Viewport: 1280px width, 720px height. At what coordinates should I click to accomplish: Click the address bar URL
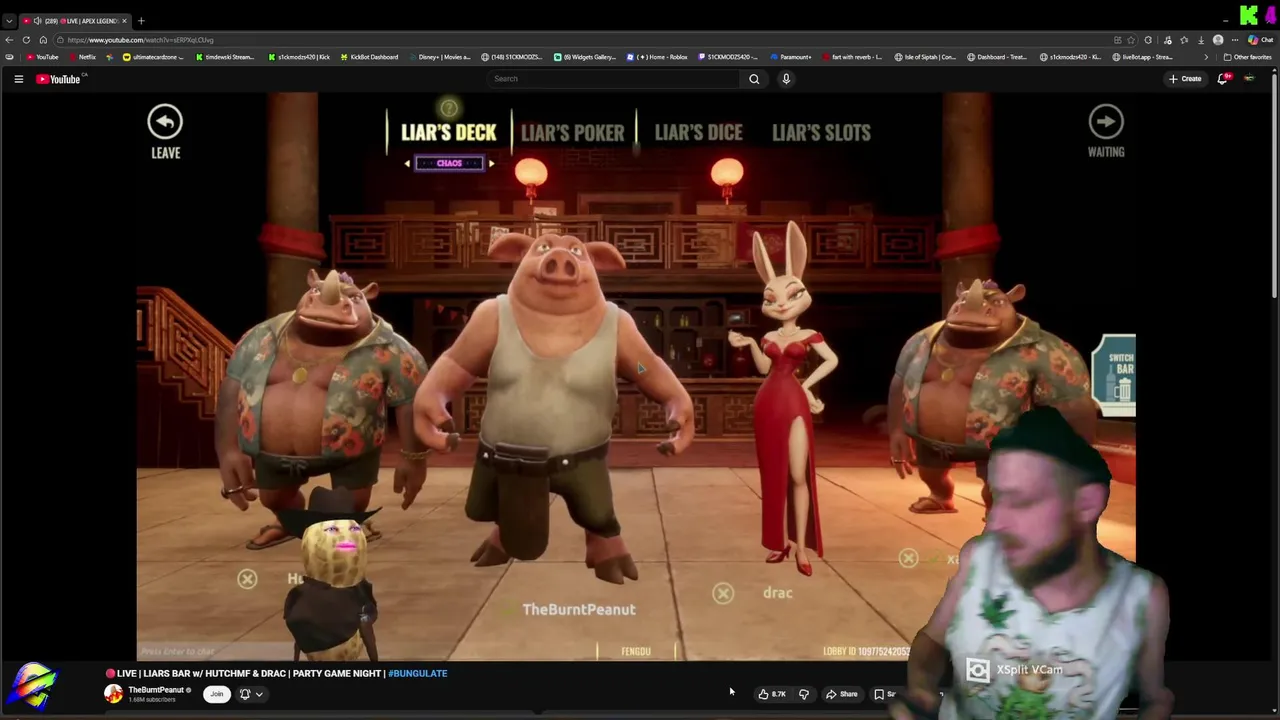coord(140,40)
